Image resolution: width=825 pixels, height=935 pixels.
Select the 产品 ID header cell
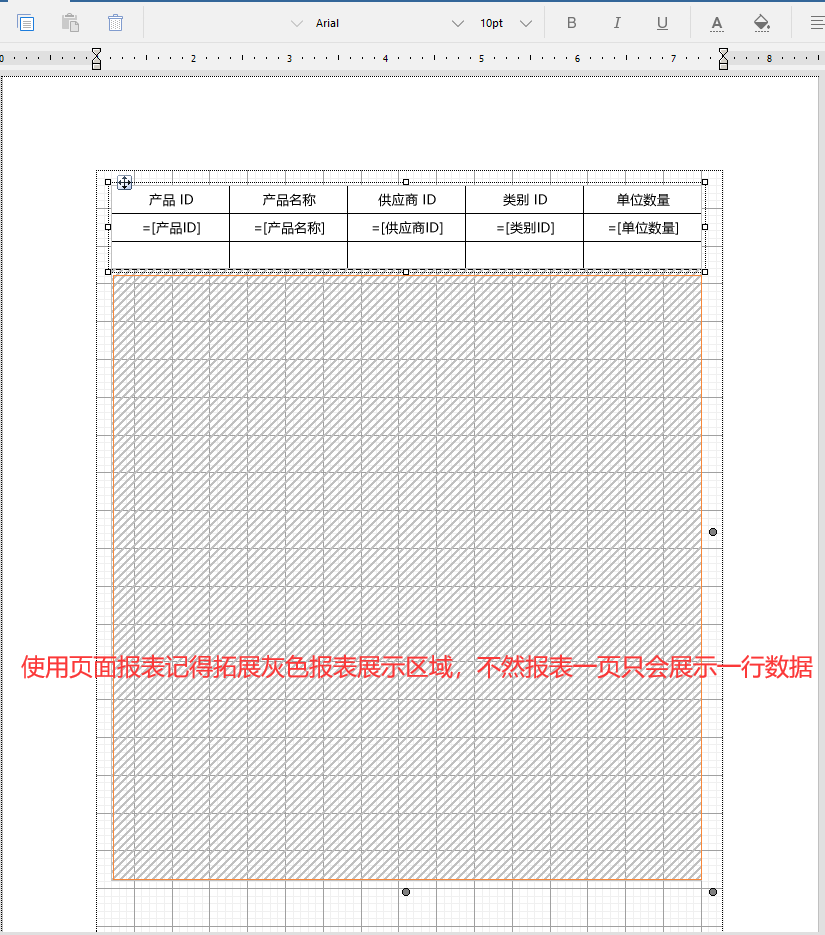(x=170, y=200)
